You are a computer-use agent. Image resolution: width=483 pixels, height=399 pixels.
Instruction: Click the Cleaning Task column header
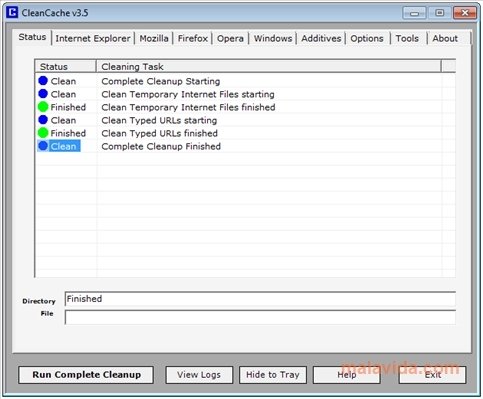(x=269, y=66)
